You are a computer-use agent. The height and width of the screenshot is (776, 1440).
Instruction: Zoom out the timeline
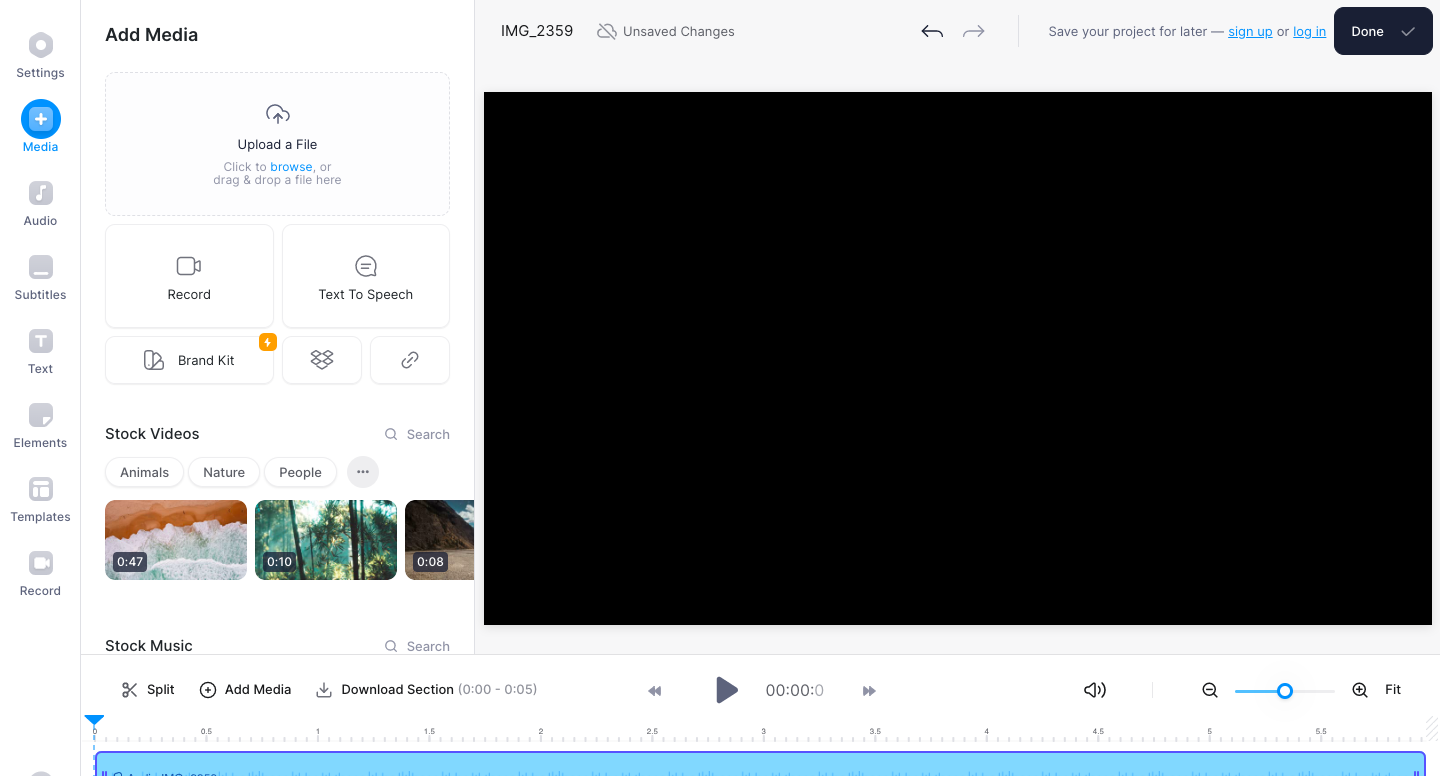(x=1210, y=690)
